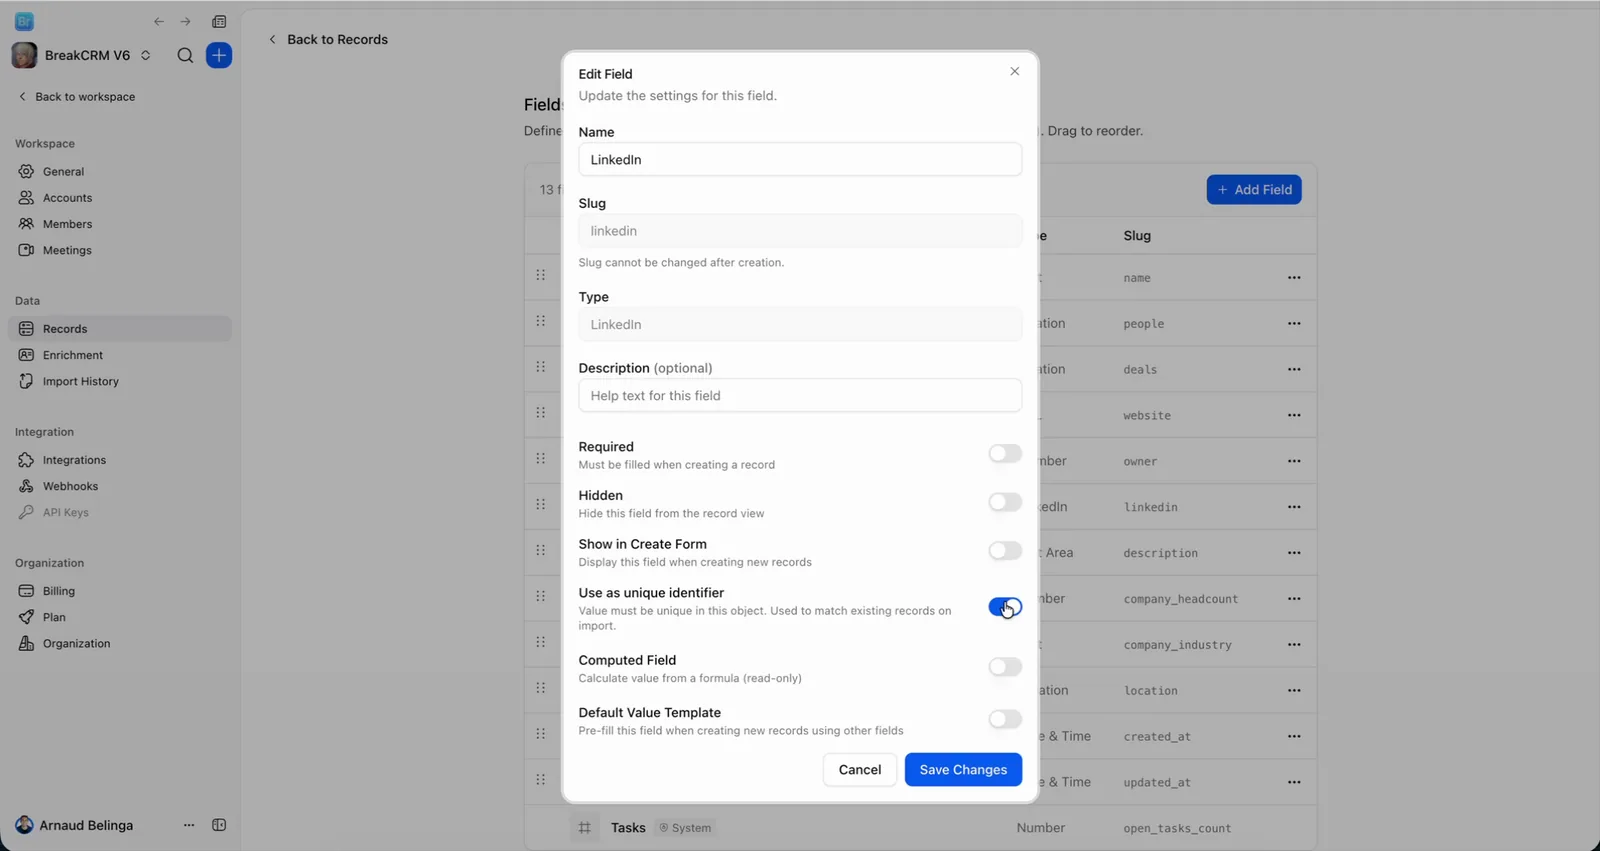Screen dimensions: 1600x851
Task: Open row options for the linkedin slug
Action: coord(1294,507)
